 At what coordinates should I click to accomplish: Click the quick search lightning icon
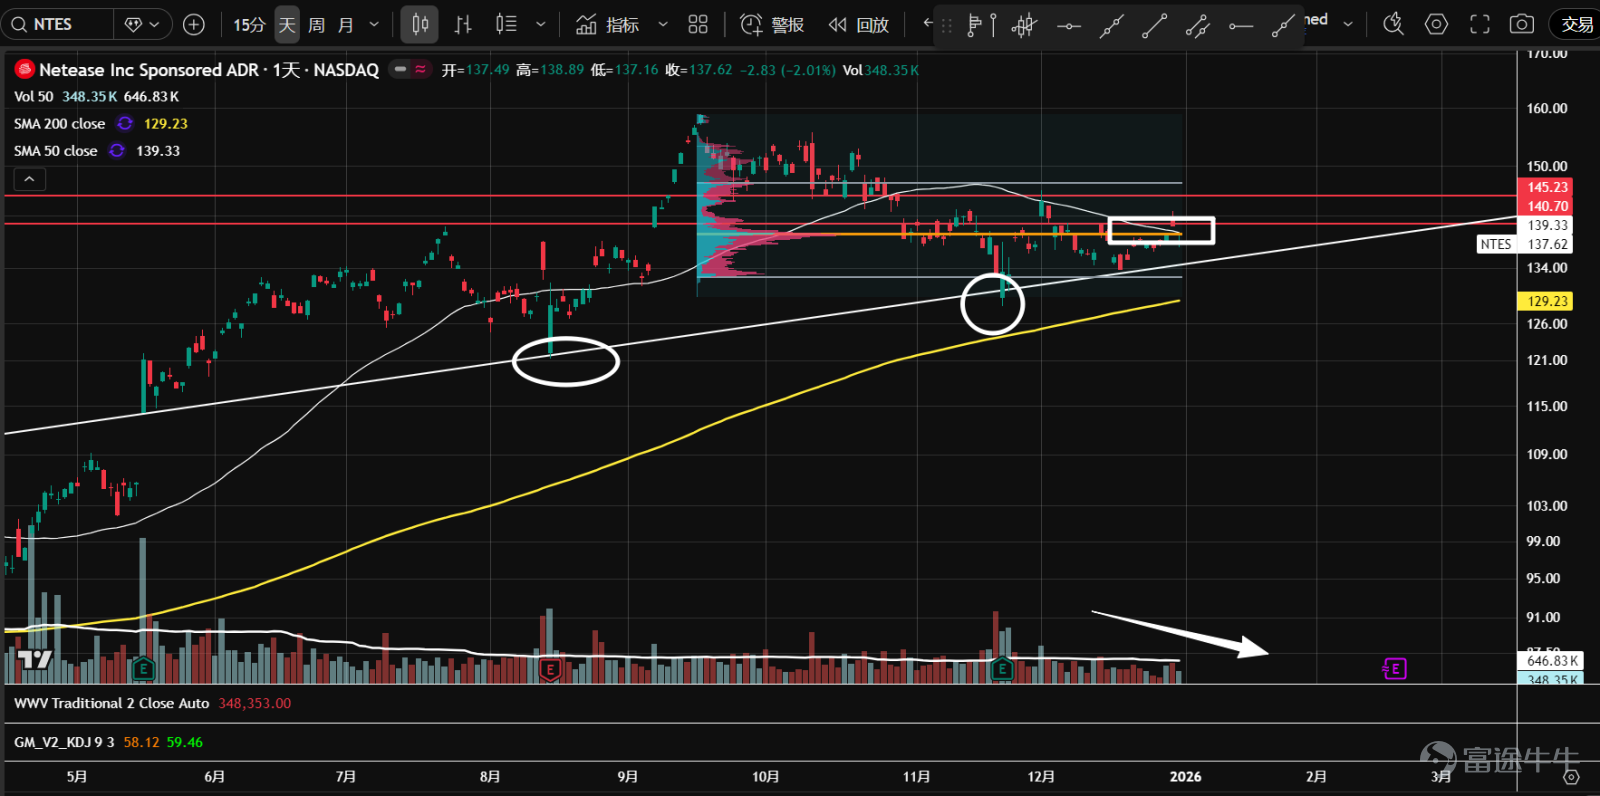1393,24
